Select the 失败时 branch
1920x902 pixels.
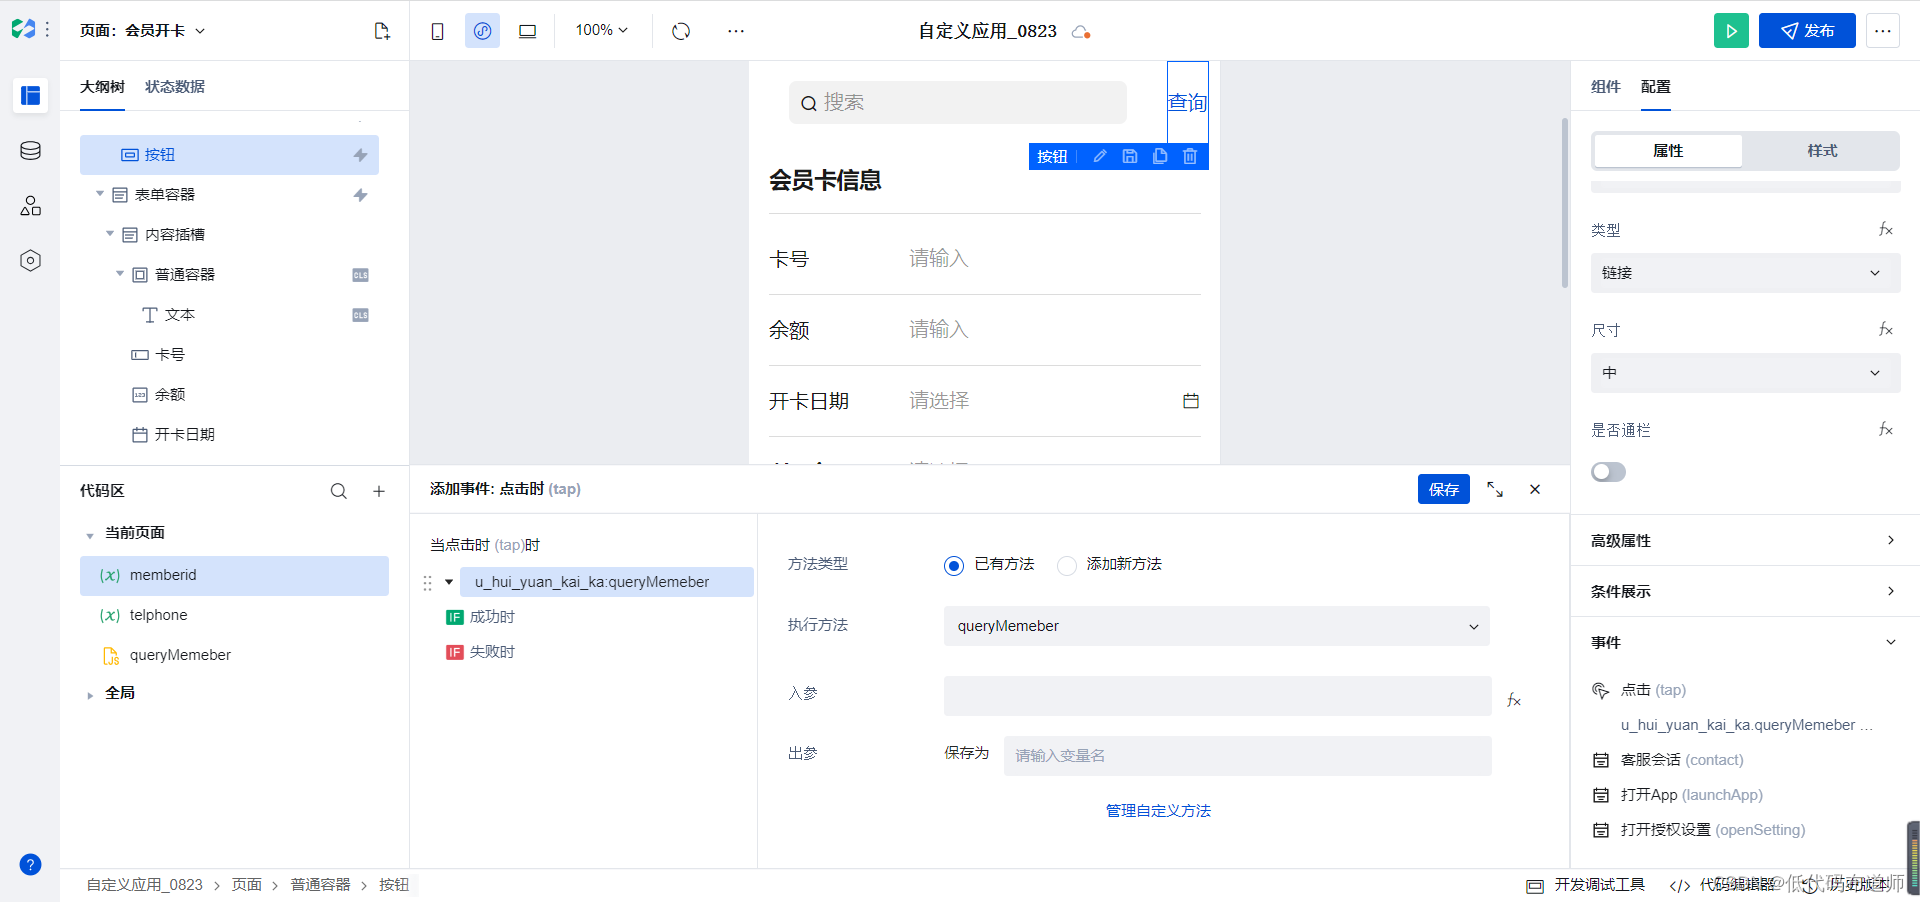point(480,652)
